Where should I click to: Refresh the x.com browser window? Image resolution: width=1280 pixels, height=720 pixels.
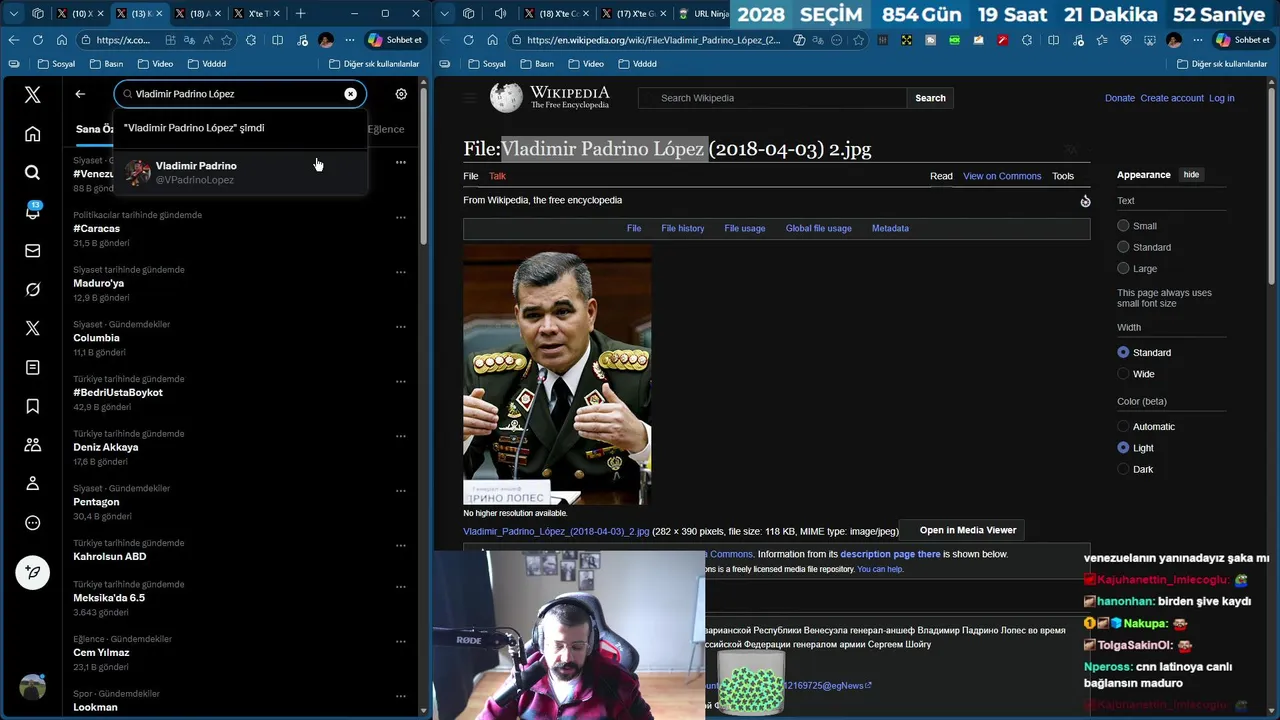pyautogui.click(x=37, y=40)
